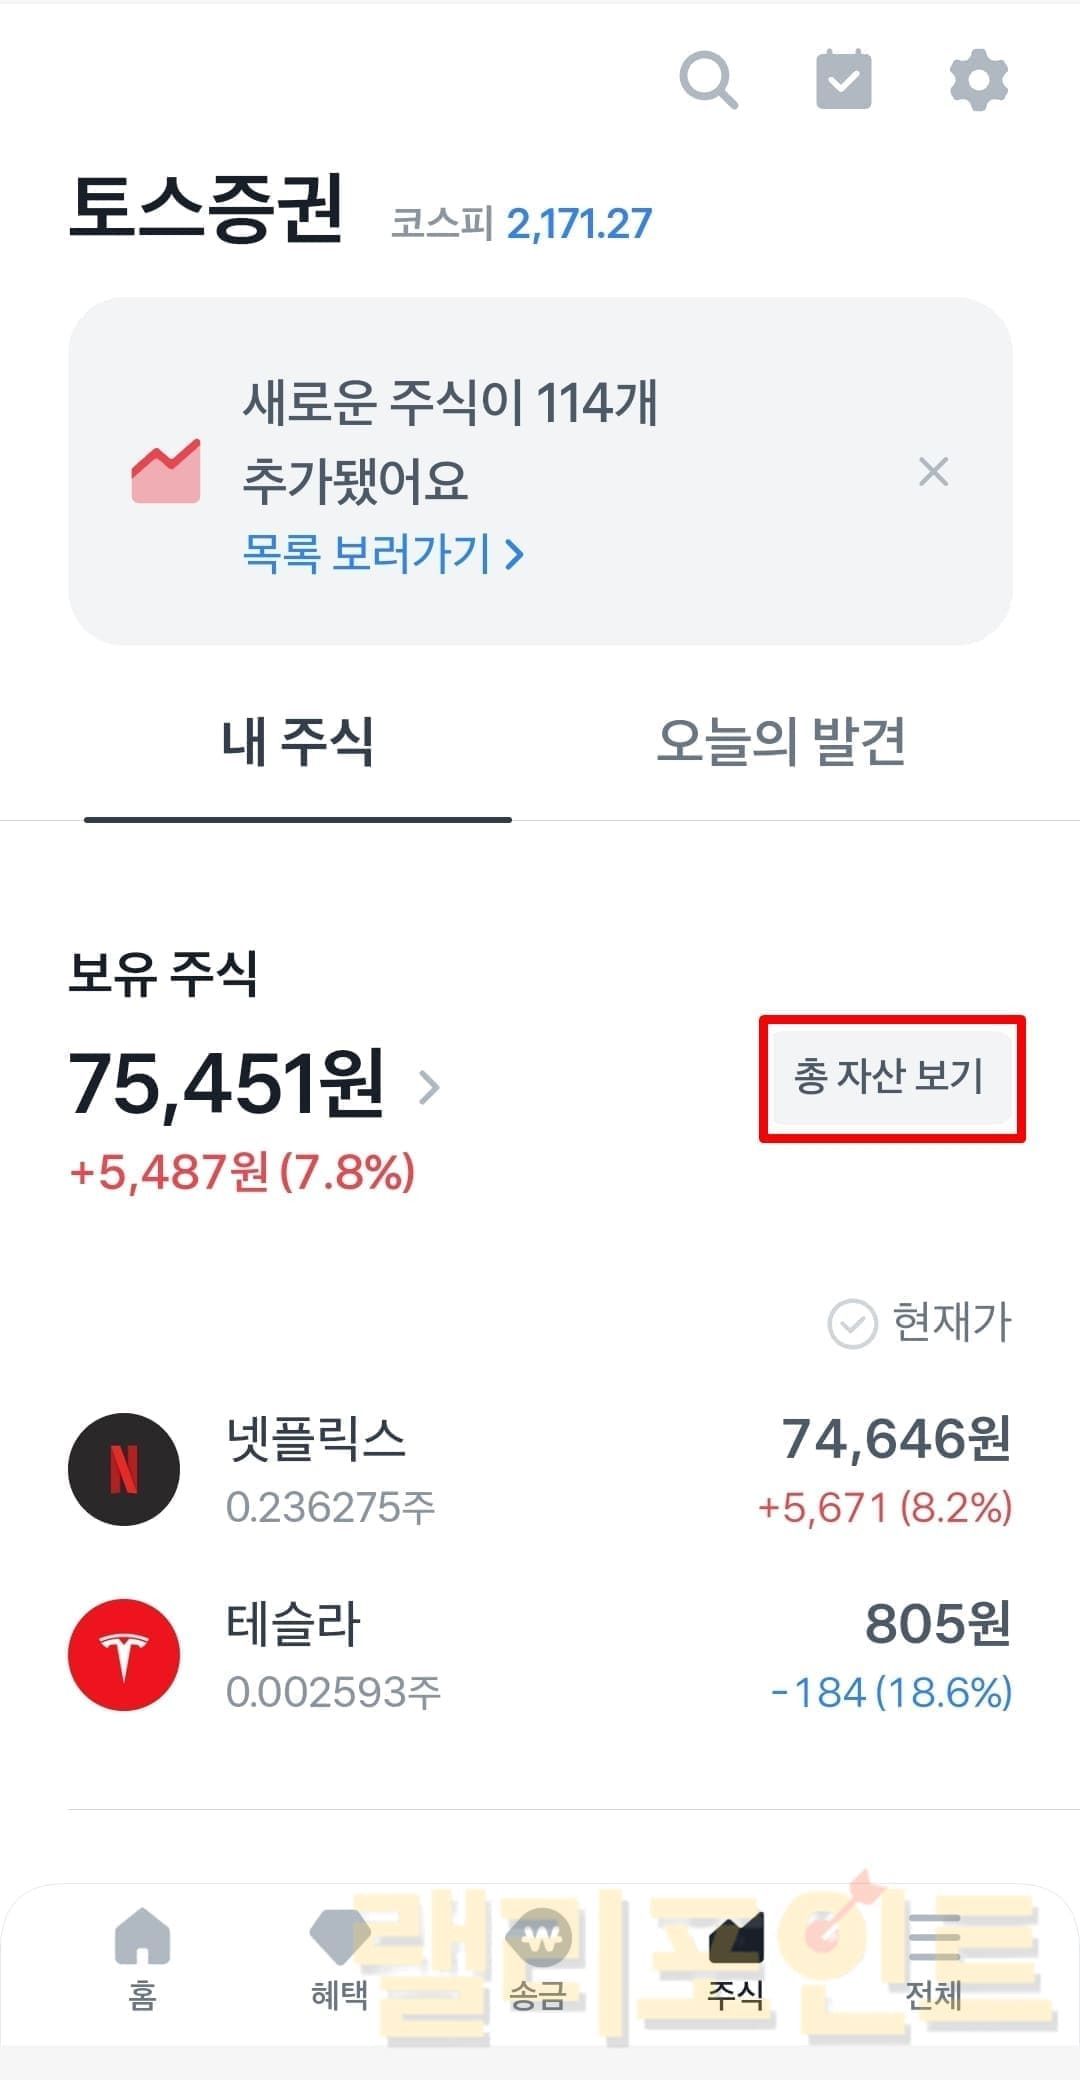Dismiss the new stocks banner
Screen dimensions: 1080x2080
933,471
